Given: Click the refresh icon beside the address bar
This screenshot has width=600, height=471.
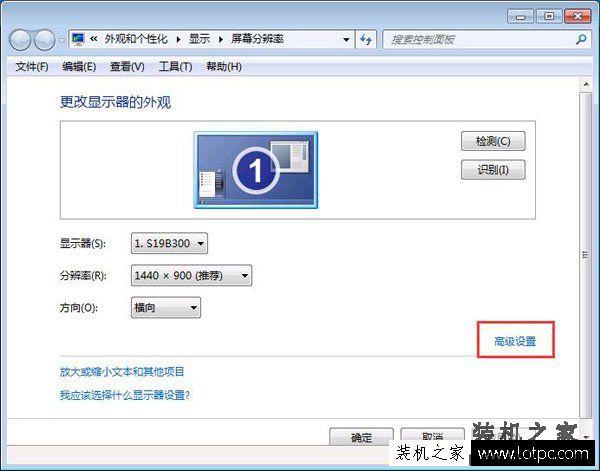Looking at the screenshot, I should tap(366, 39).
